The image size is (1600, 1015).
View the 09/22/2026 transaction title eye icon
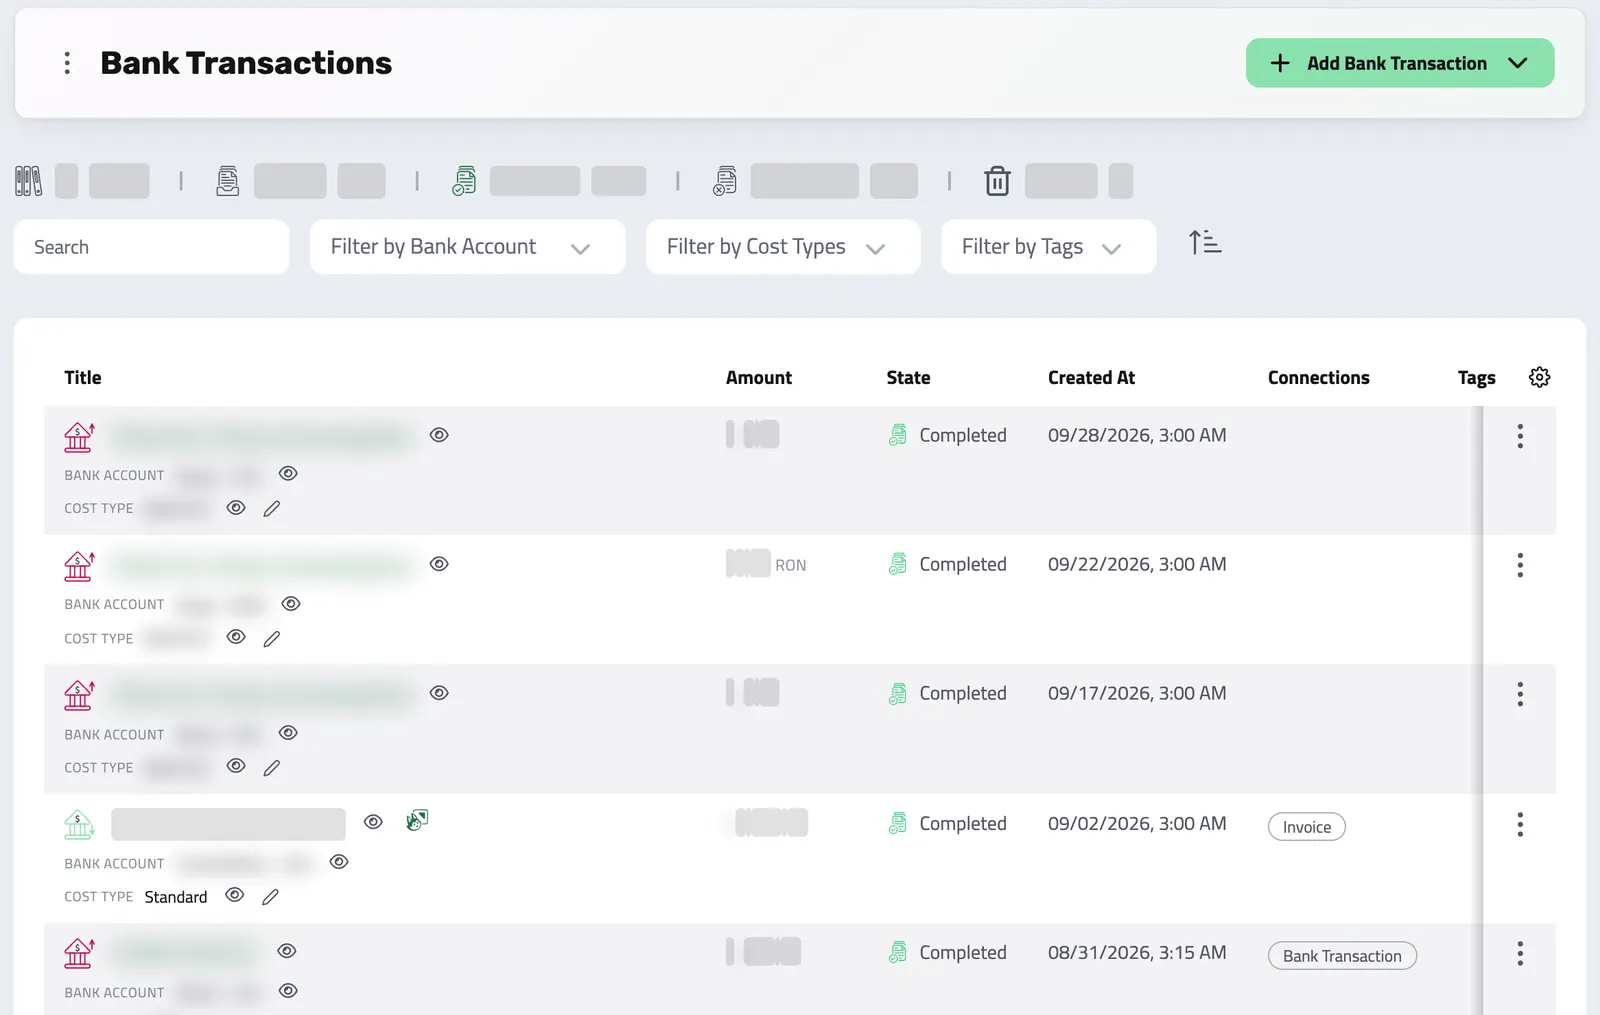point(439,564)
